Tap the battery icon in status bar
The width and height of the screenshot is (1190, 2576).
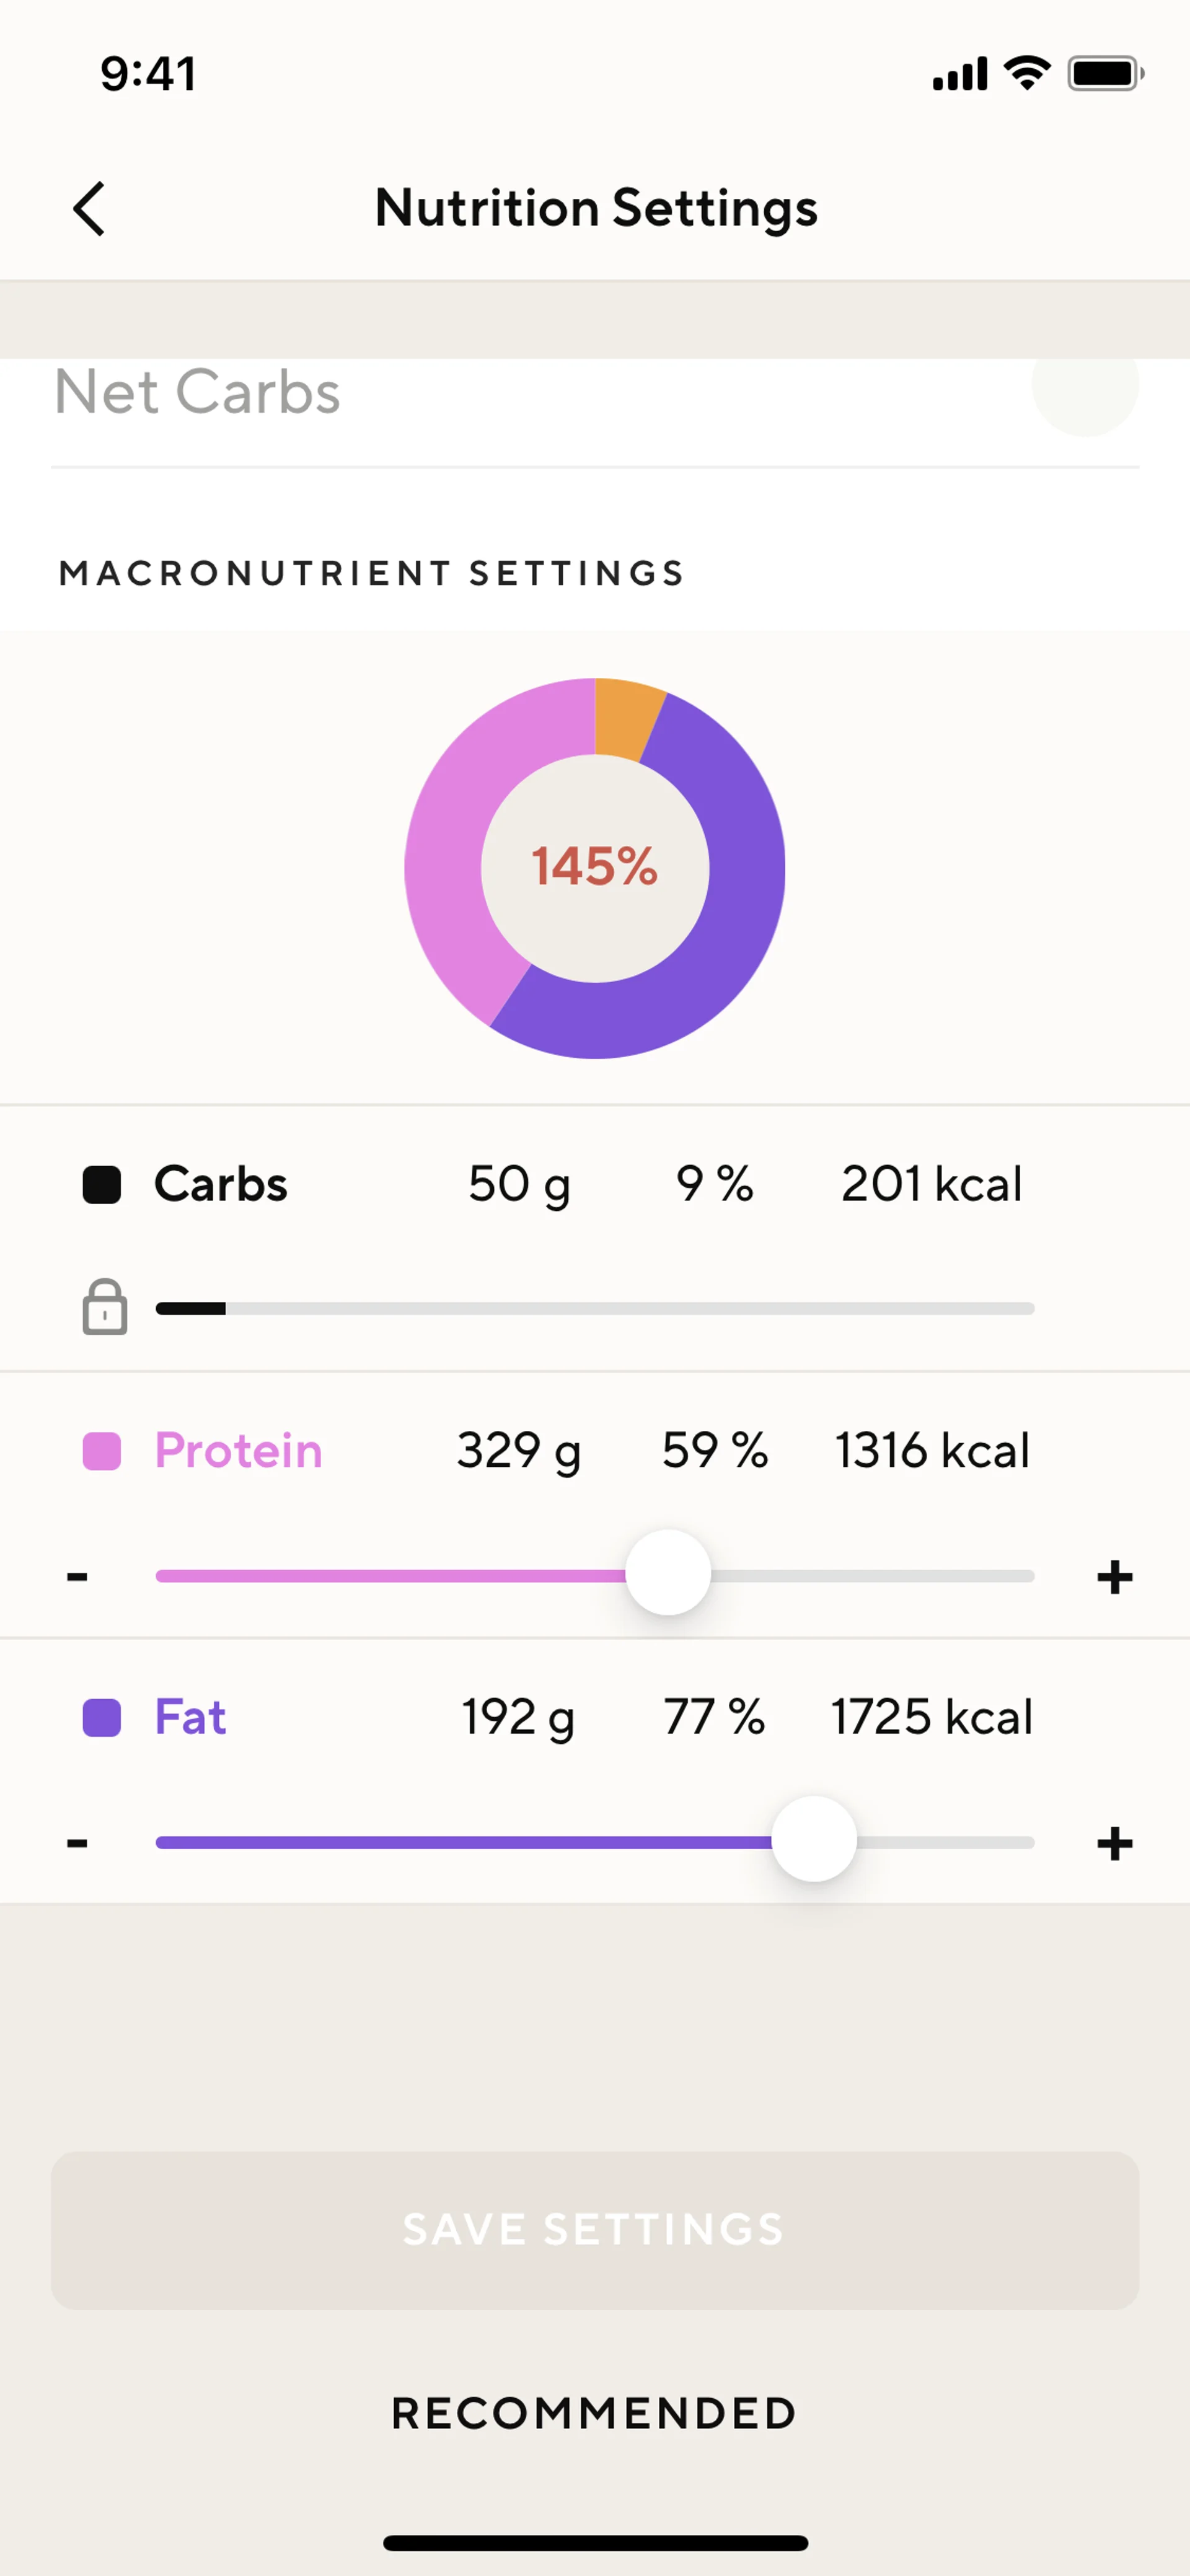pyautogui.click(x=1106, y=74)
